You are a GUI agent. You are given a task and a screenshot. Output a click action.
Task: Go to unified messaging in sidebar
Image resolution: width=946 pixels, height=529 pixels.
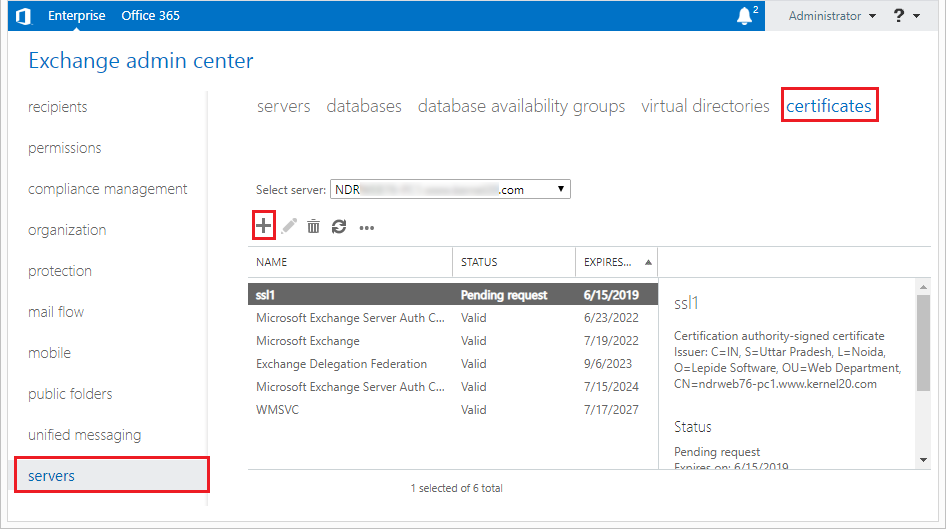[x=84, y=436]
